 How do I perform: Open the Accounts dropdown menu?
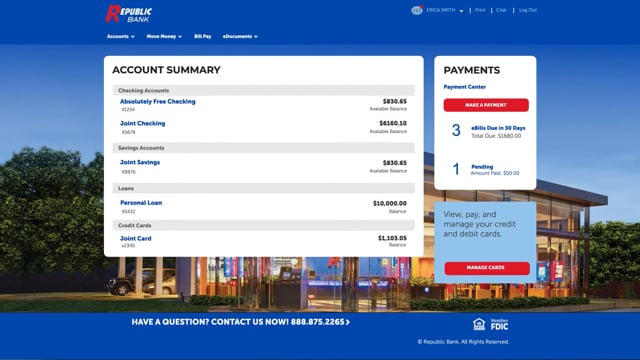(120, 36)
